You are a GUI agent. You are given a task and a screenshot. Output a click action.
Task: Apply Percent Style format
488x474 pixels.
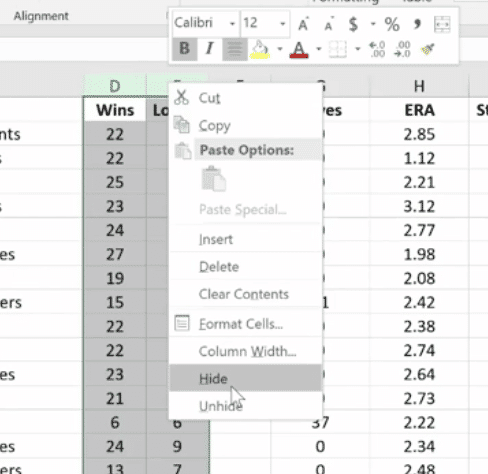coord(392,24)
